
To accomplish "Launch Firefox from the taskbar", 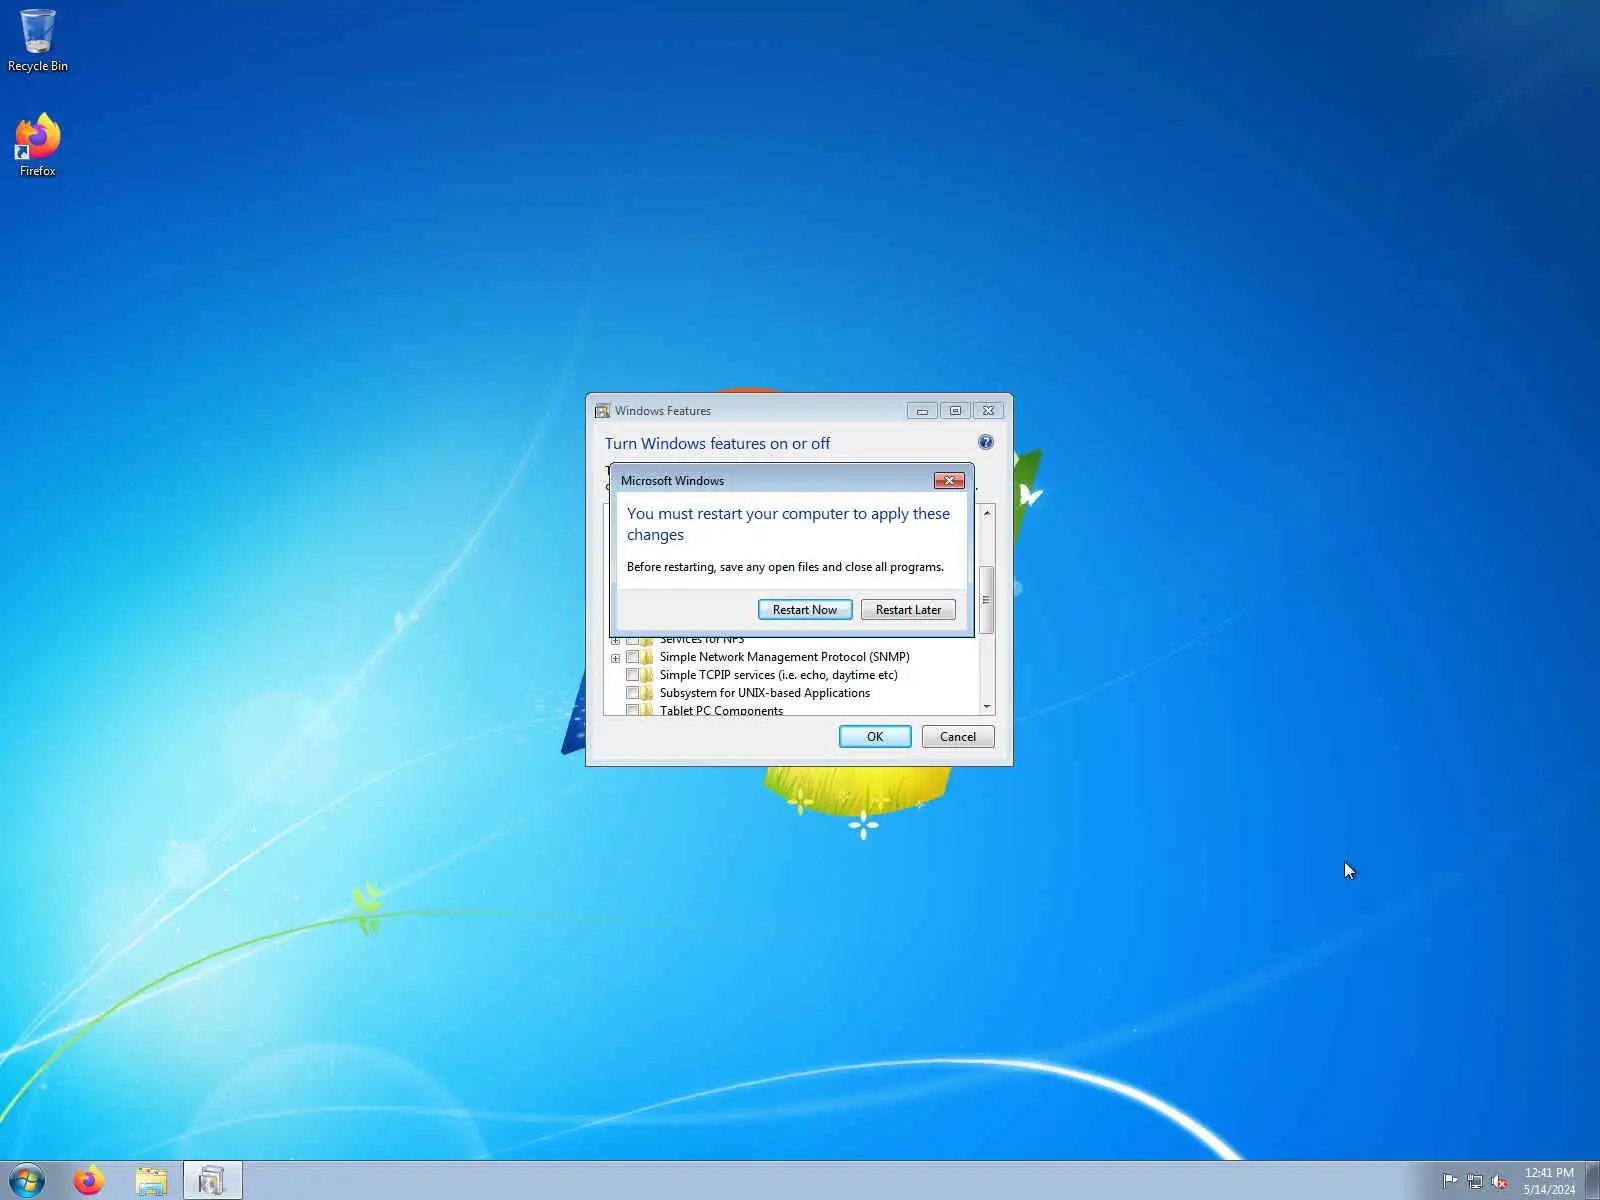I will 89,1181.
